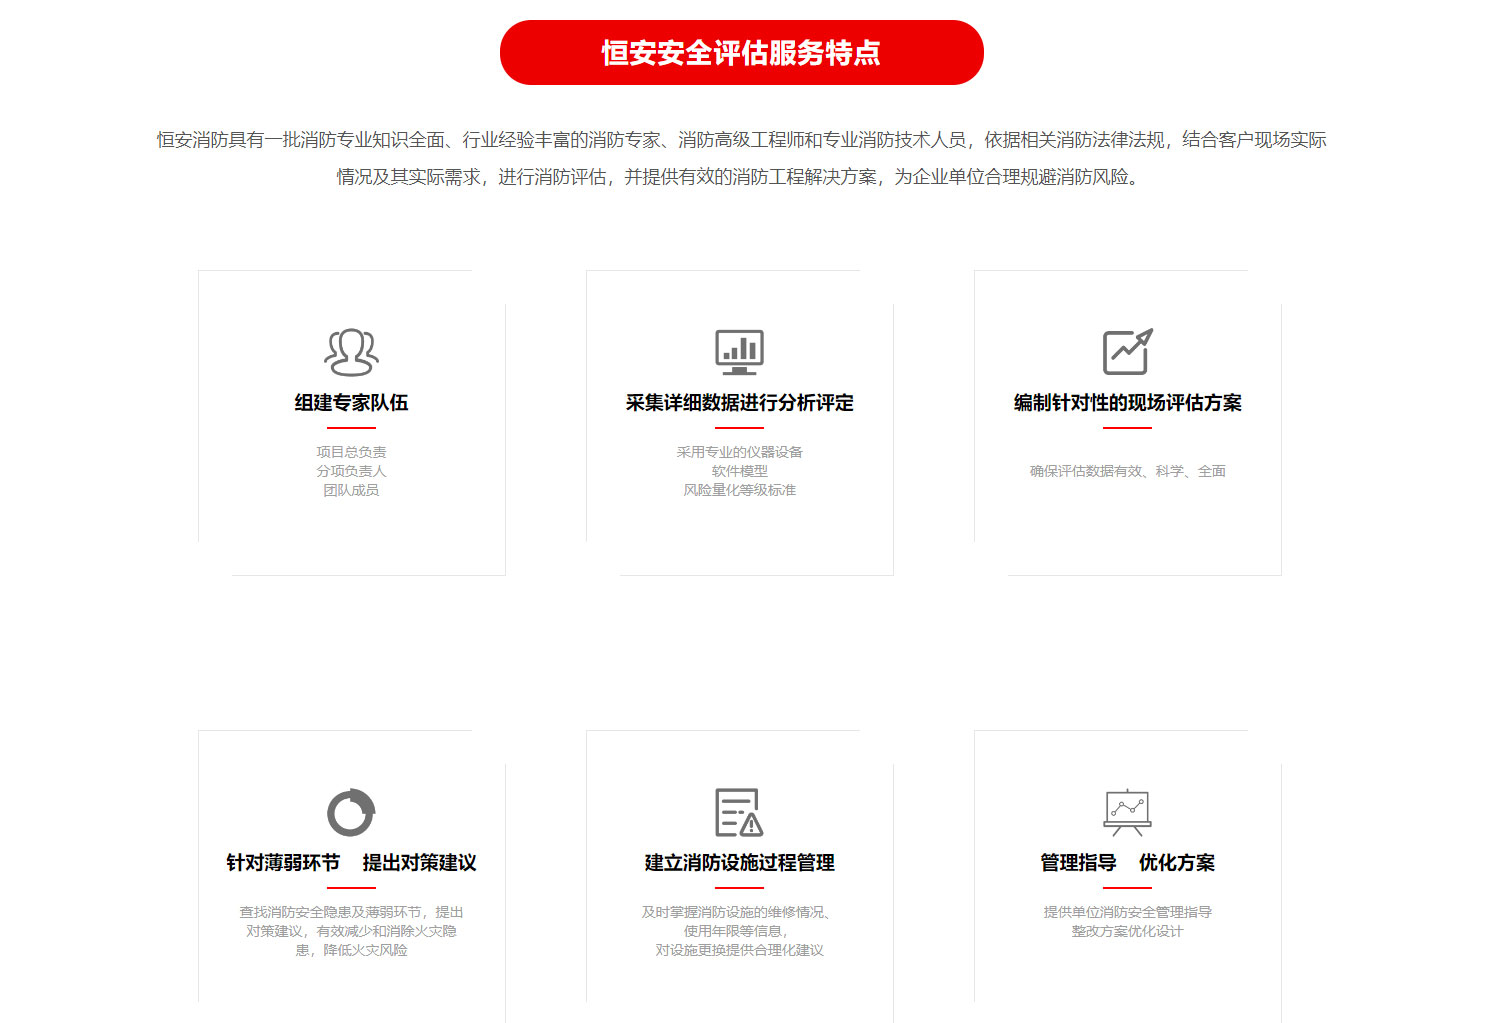Click the 团队成员 text line
This screenshot has height=1023, width=1500.
coord(351,490)
